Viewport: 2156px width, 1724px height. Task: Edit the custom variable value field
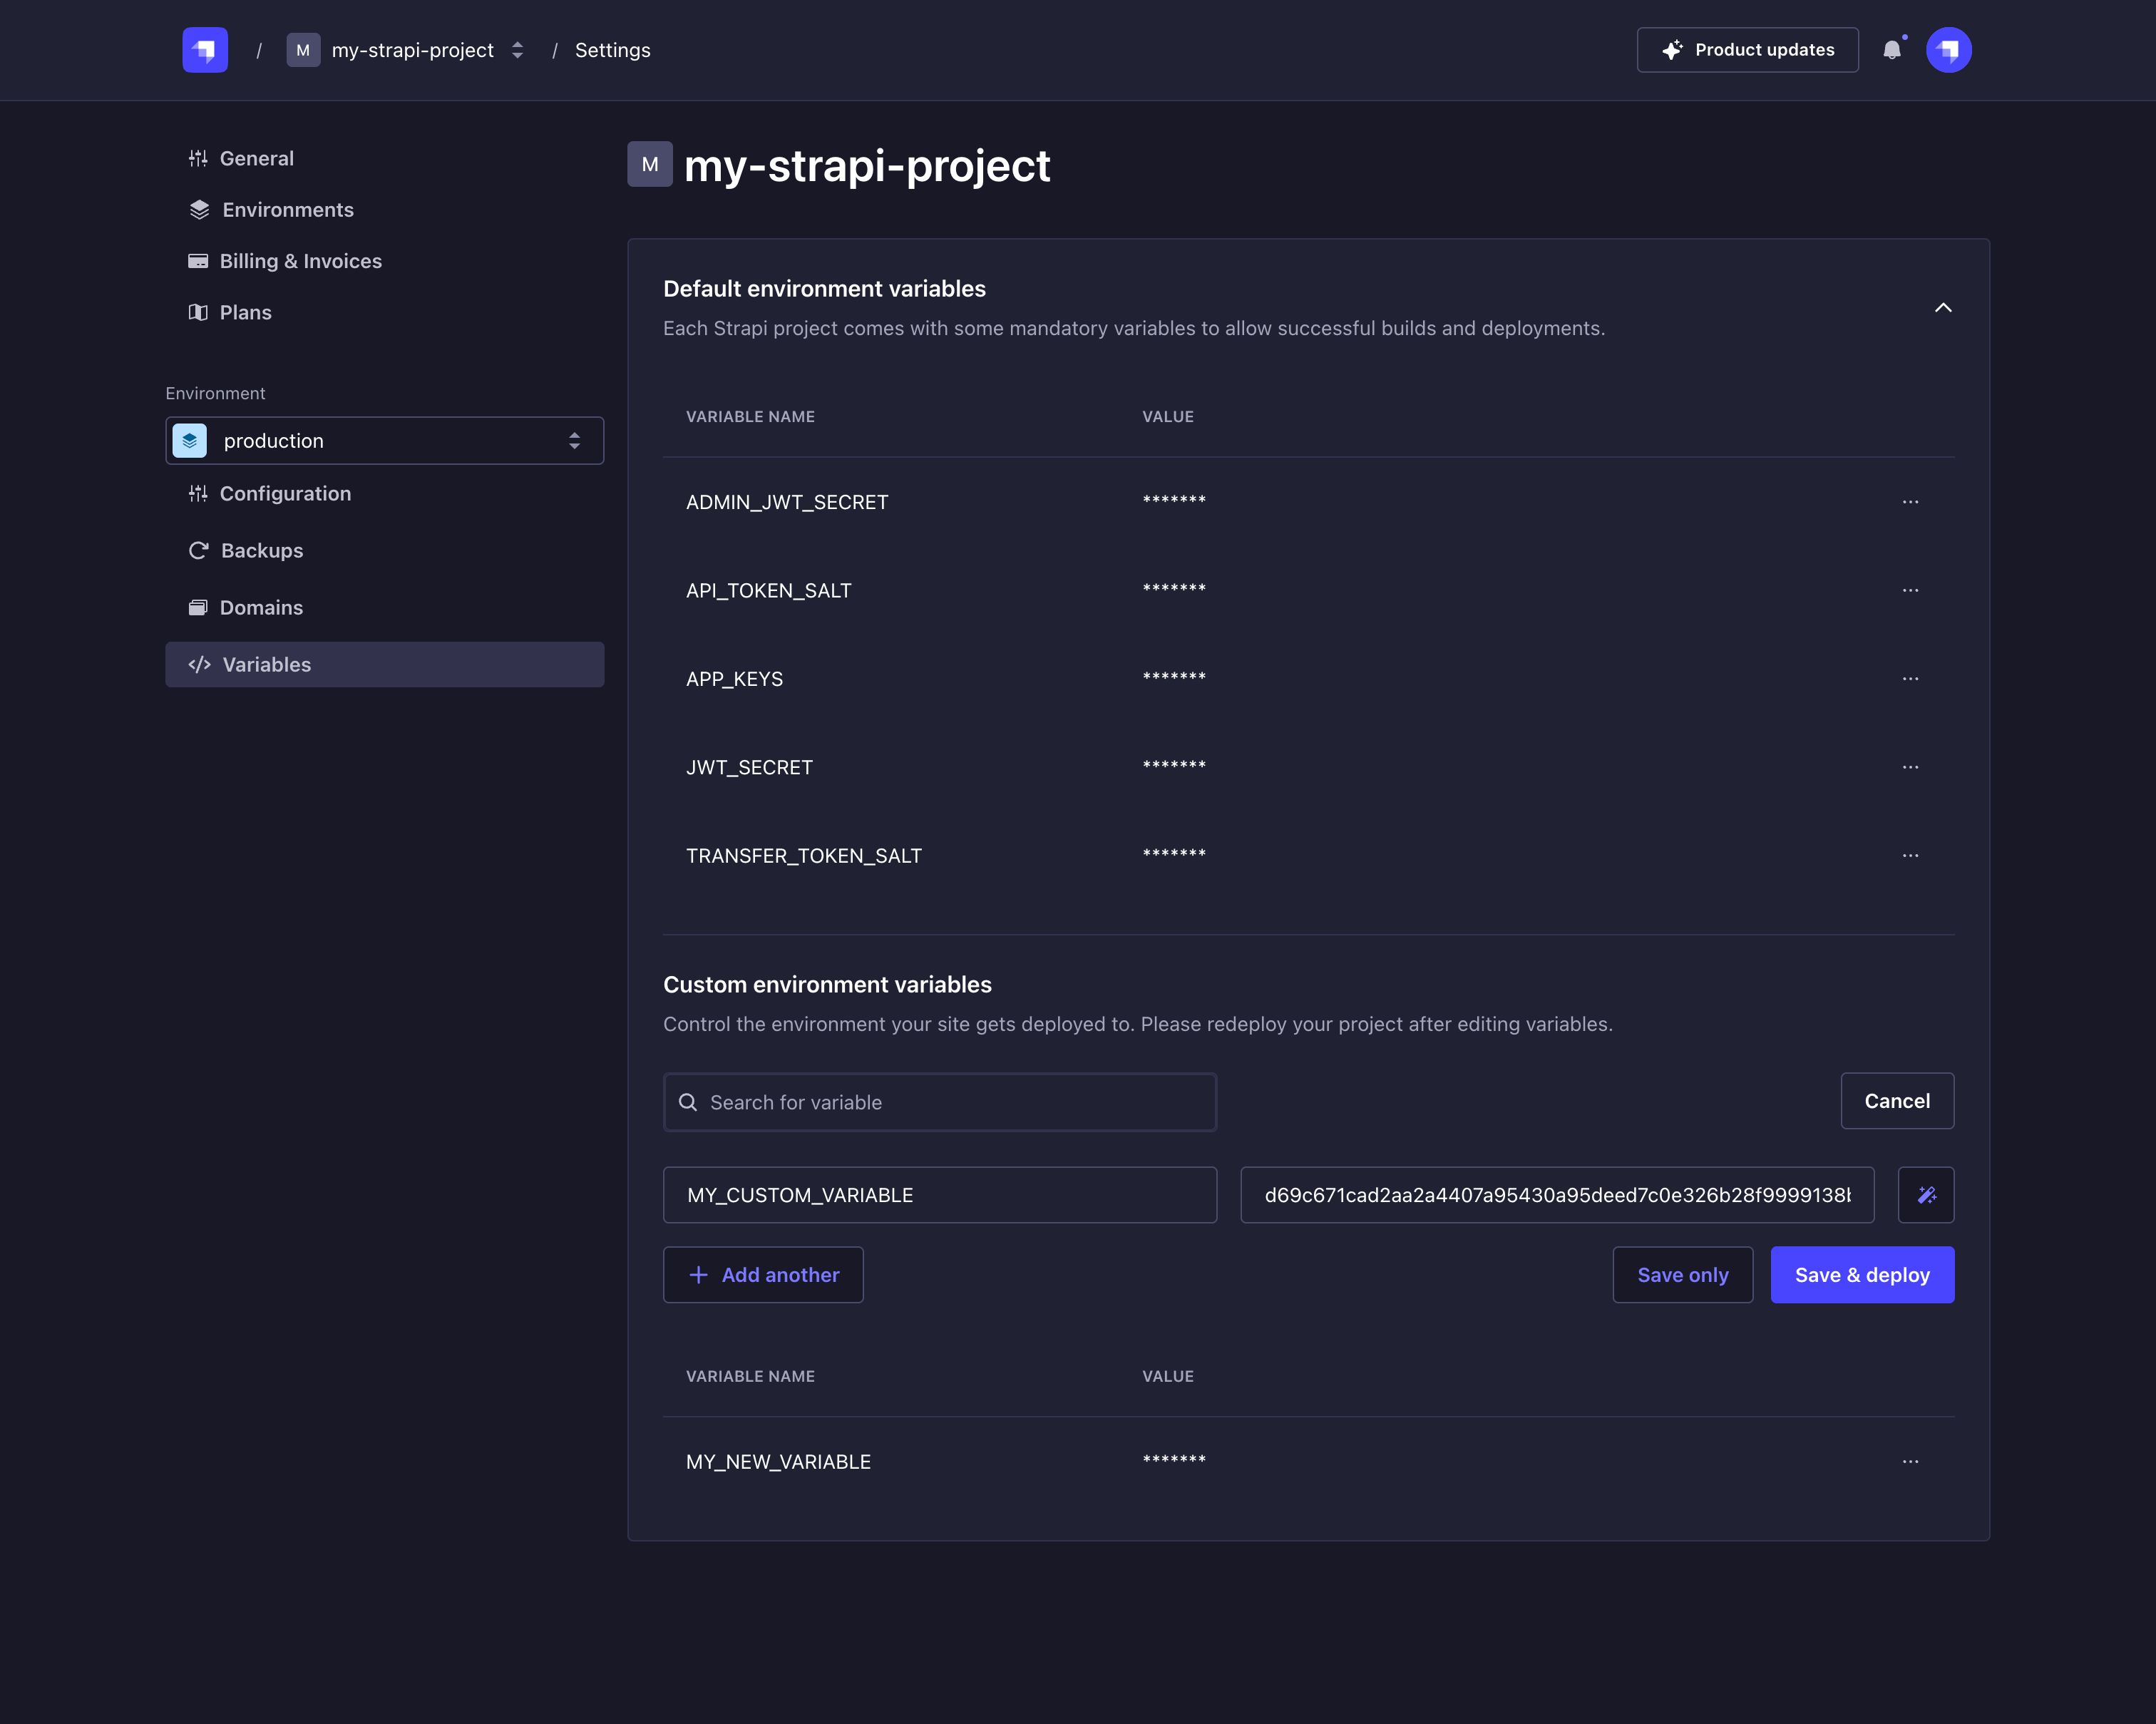click(1557, 1195)
